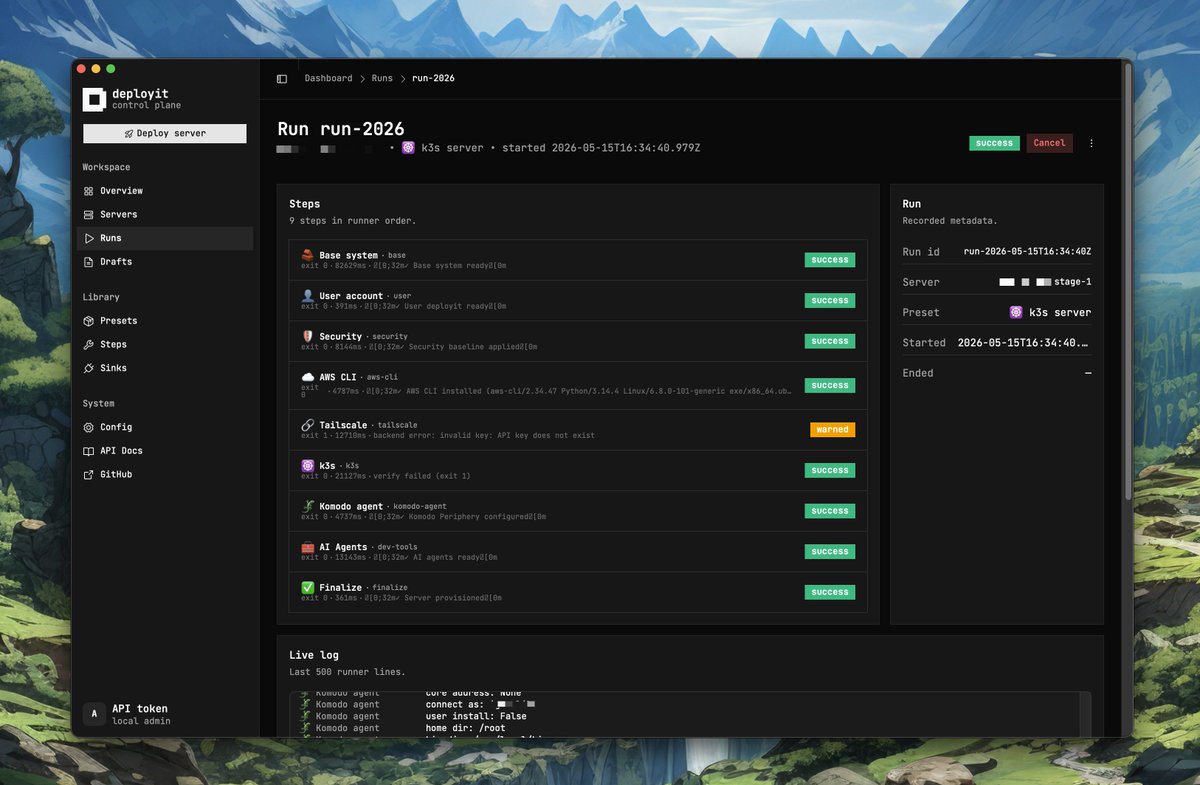The image size is (1200, 785).
Task: Cancel the run
Action: click(x=1049, y=143)
